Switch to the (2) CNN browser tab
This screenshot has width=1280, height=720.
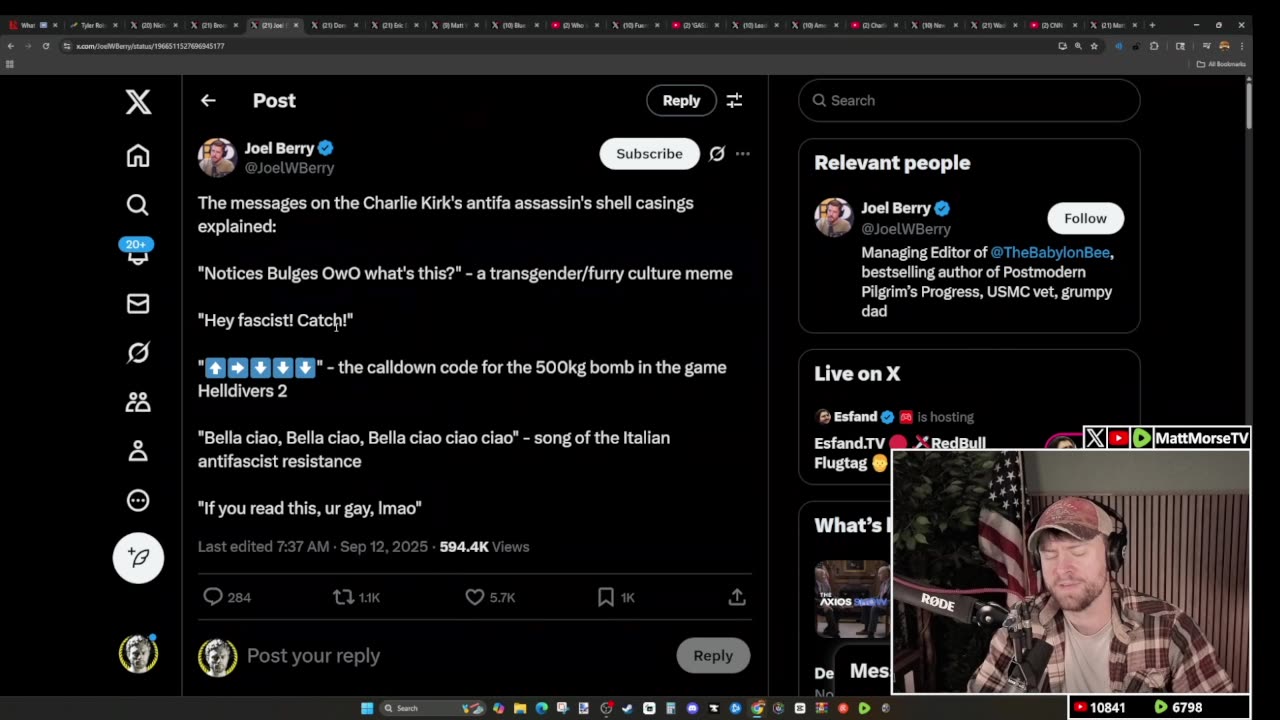[1051, 25]
